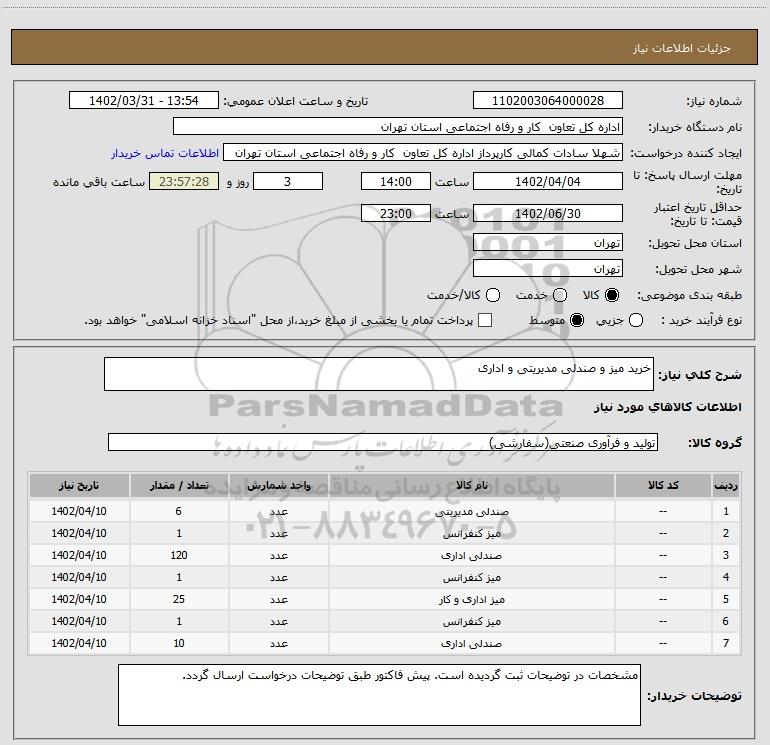770x745 pixels.
Task: Click the deadline time field 14:00
Action: [396, 182]
